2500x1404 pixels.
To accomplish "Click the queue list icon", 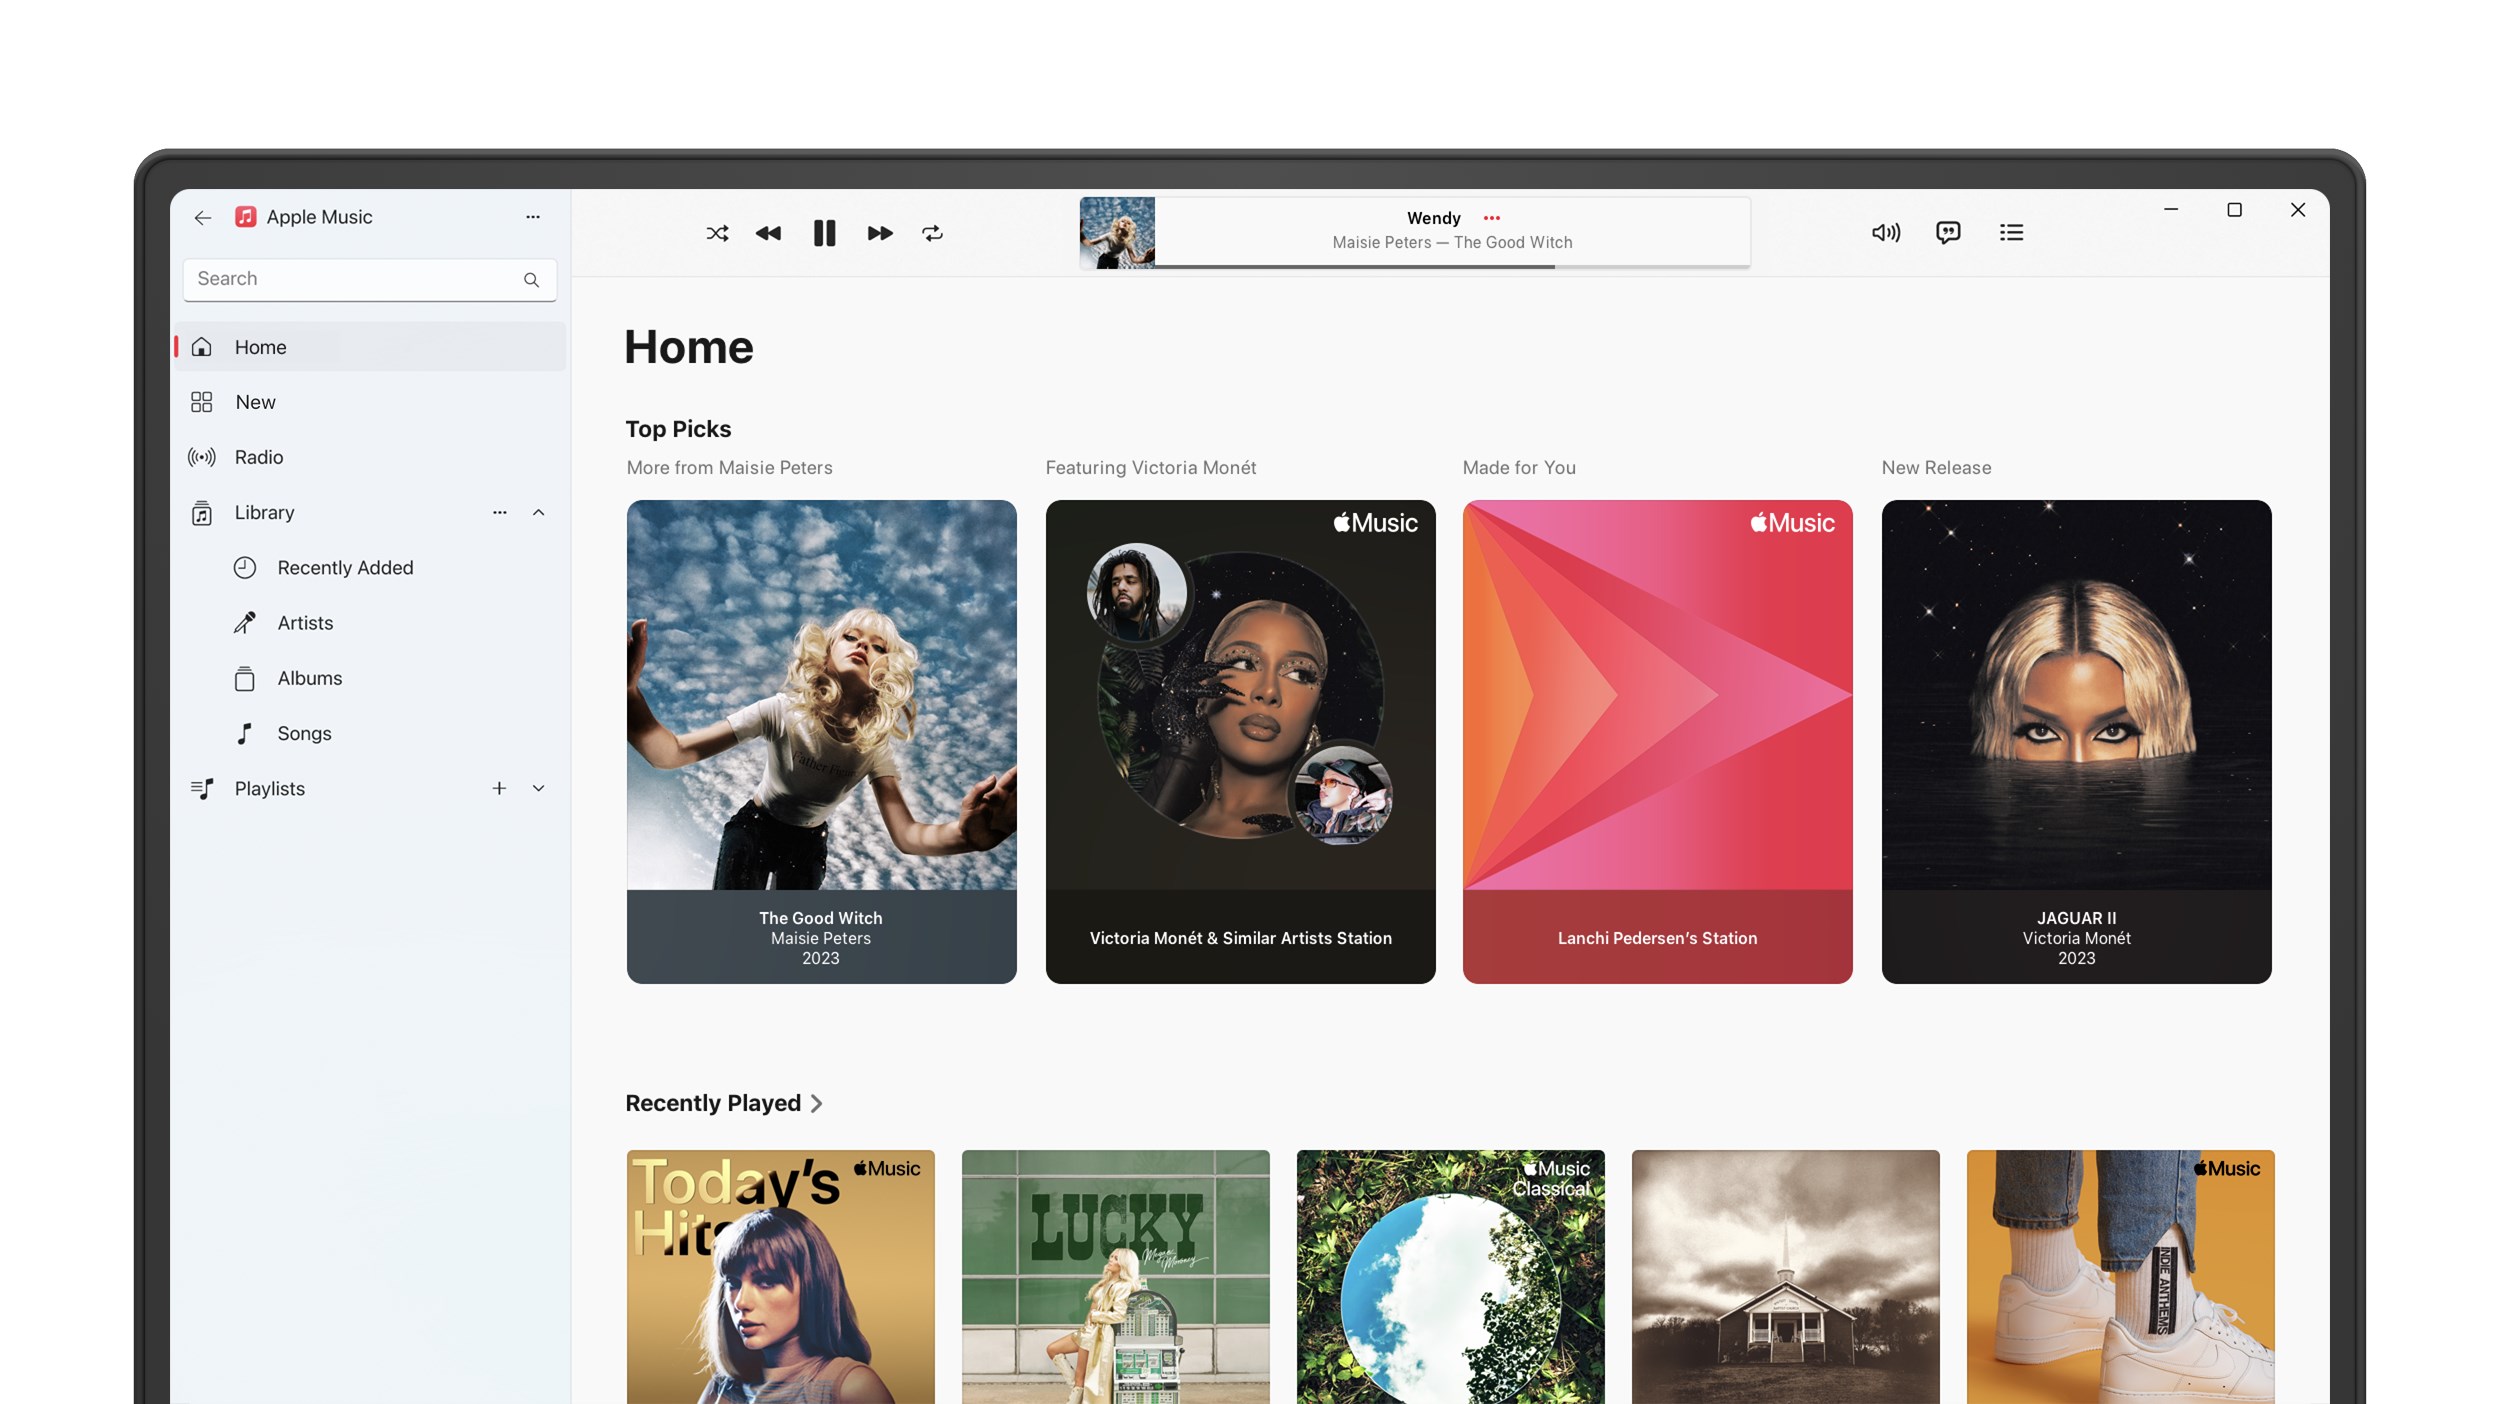I will (x=2012, y=232).
